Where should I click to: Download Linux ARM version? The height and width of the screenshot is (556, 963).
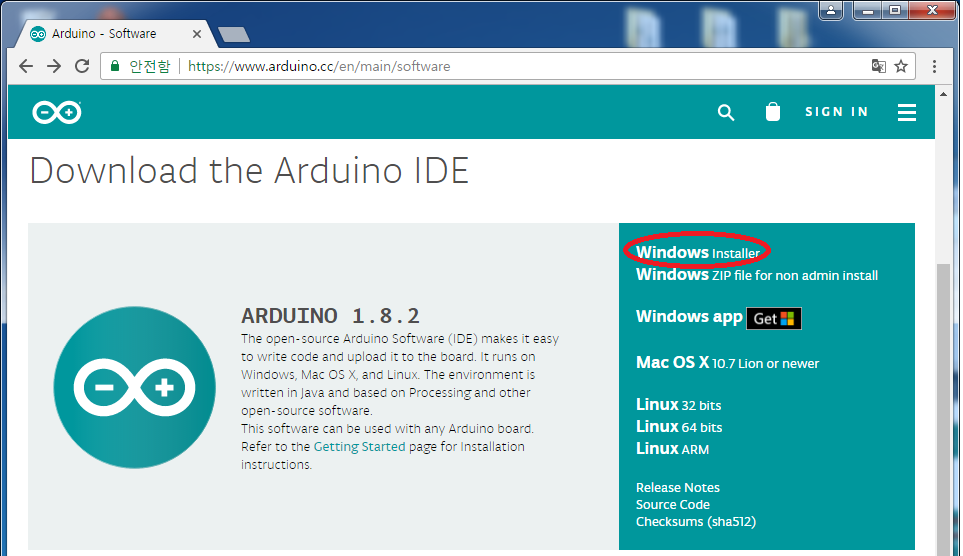(673, 449)
